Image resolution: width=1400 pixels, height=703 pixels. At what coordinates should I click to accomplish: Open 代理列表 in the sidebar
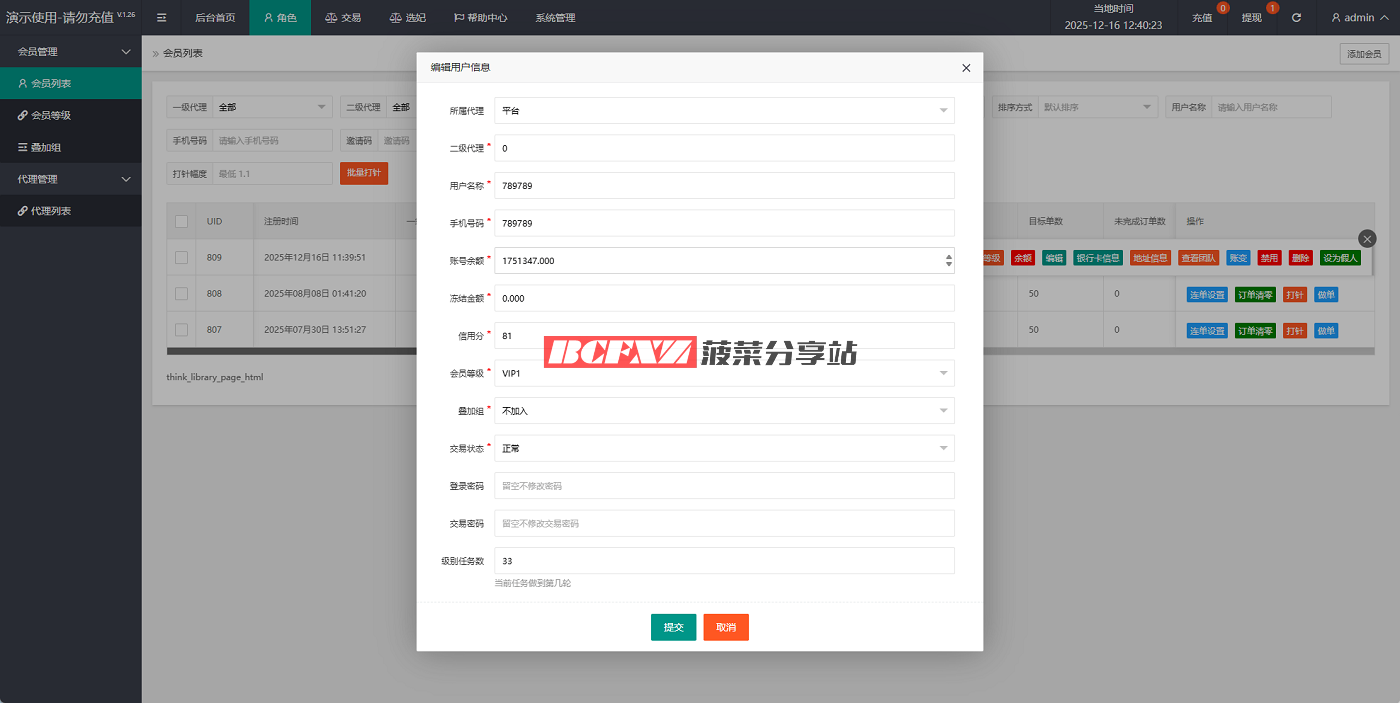[50, 211]
